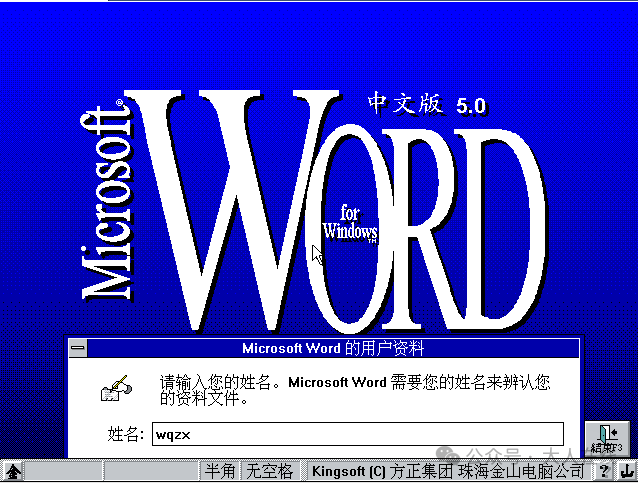Open the dialog's system menu box
638x483 pixels.
pyautogui.click(x=78, y=348)
